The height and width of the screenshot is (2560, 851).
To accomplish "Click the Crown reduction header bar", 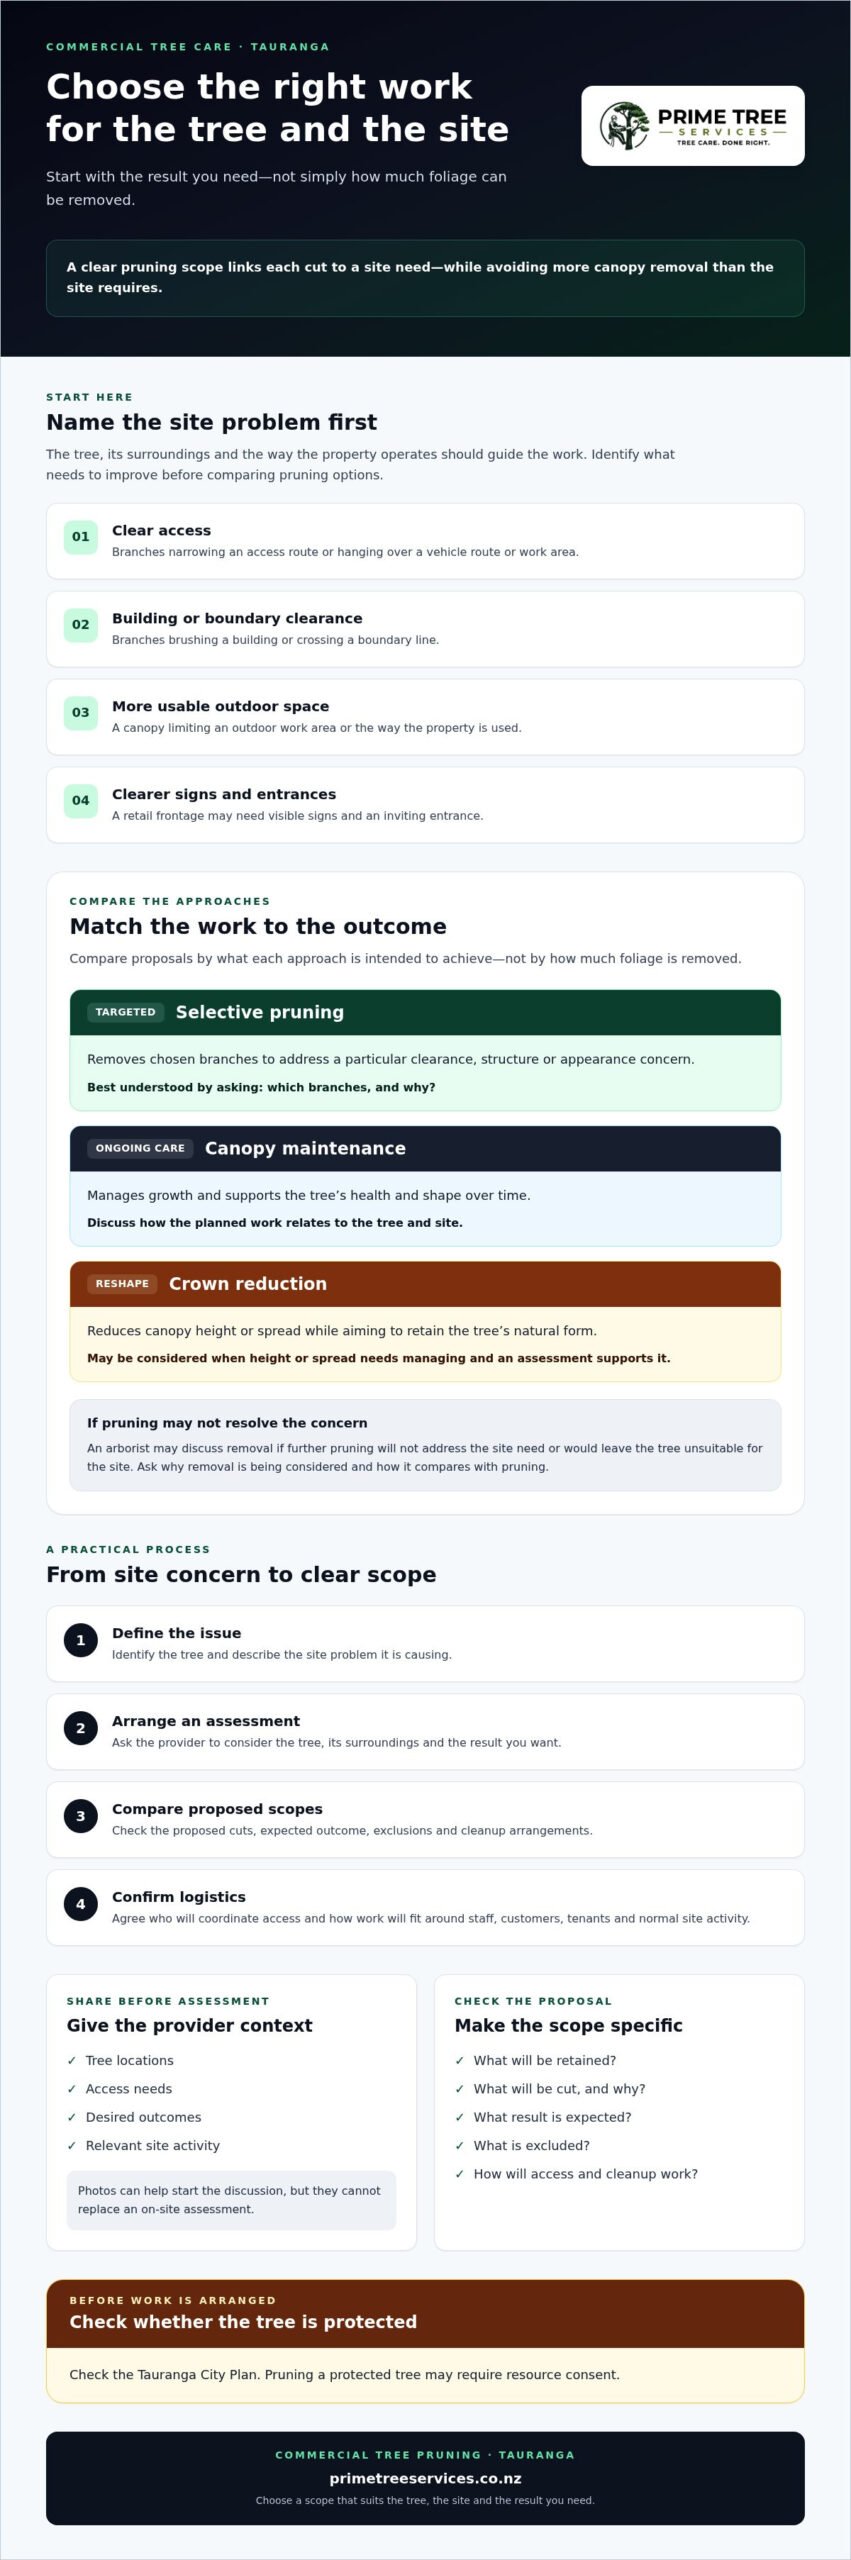I will tap(425, 1284).
